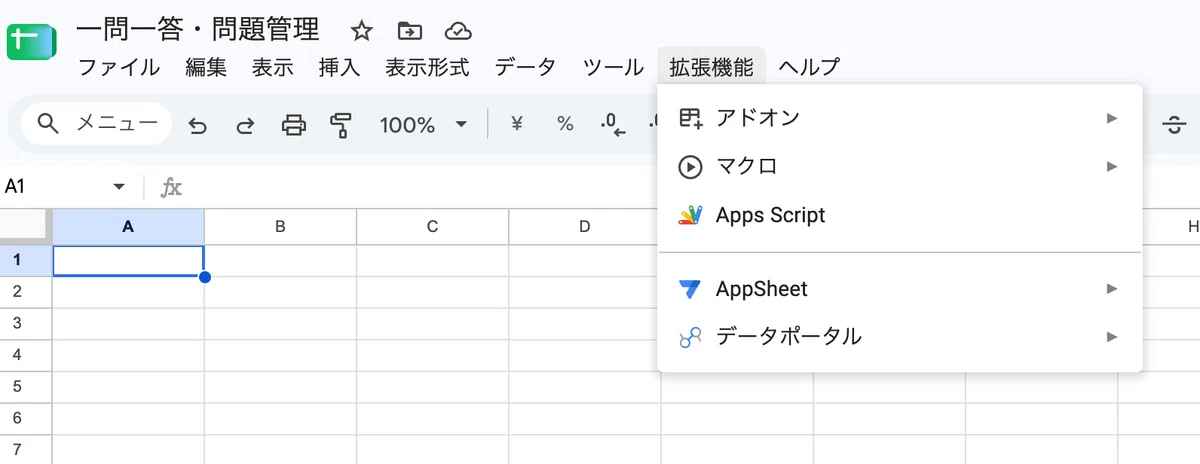Open the Google Sheets home icon
1200x464 pixels.
pos(31,44)
